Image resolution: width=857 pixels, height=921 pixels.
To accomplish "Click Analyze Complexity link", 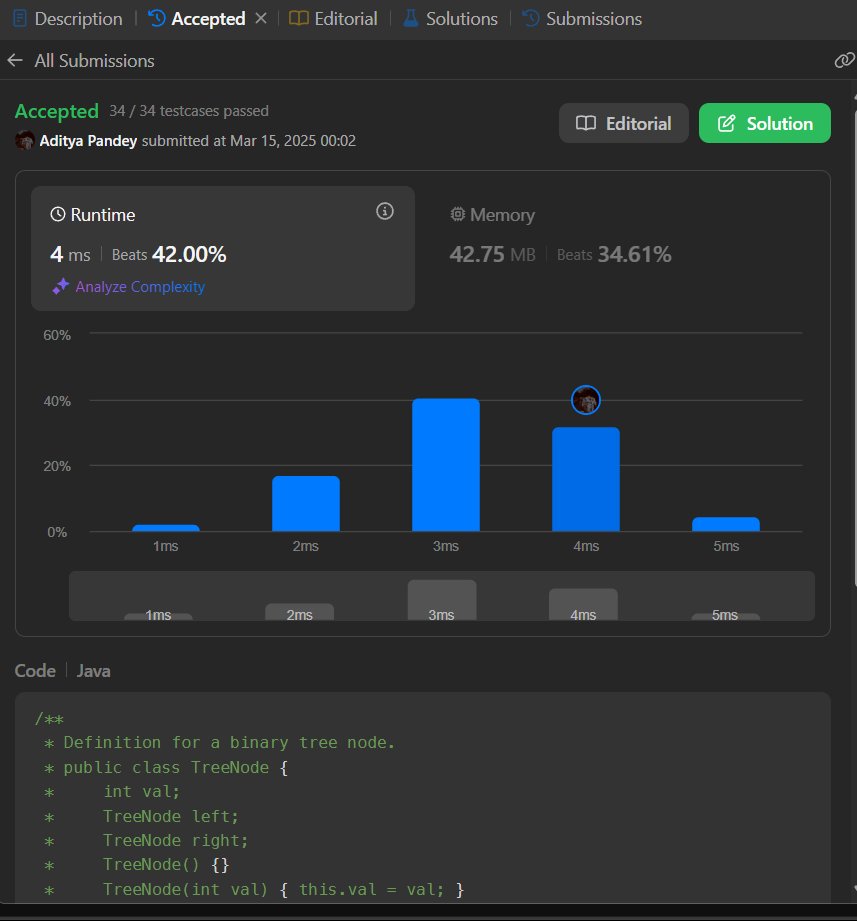I will click(x=140, y=287).
